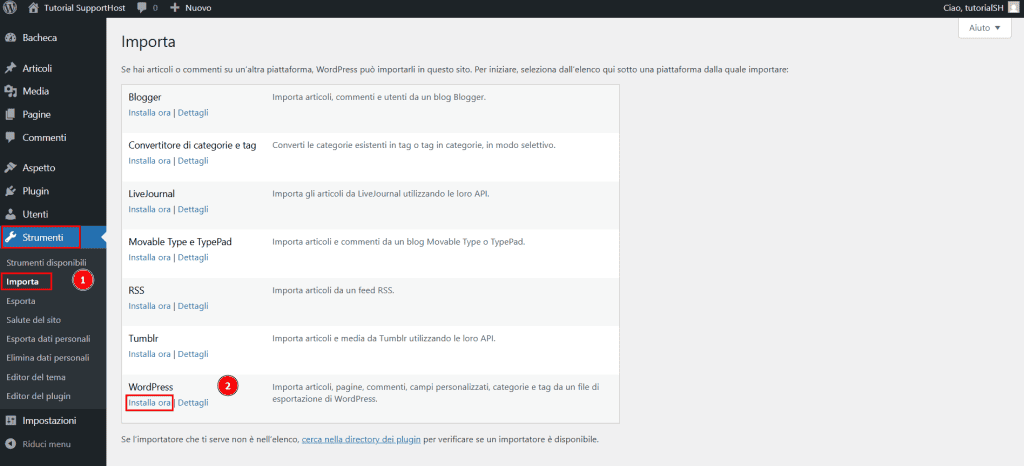Open Elimina dati personali submenu item
The width and height of the screenshot is (1024, 466).
coord(48,358)
